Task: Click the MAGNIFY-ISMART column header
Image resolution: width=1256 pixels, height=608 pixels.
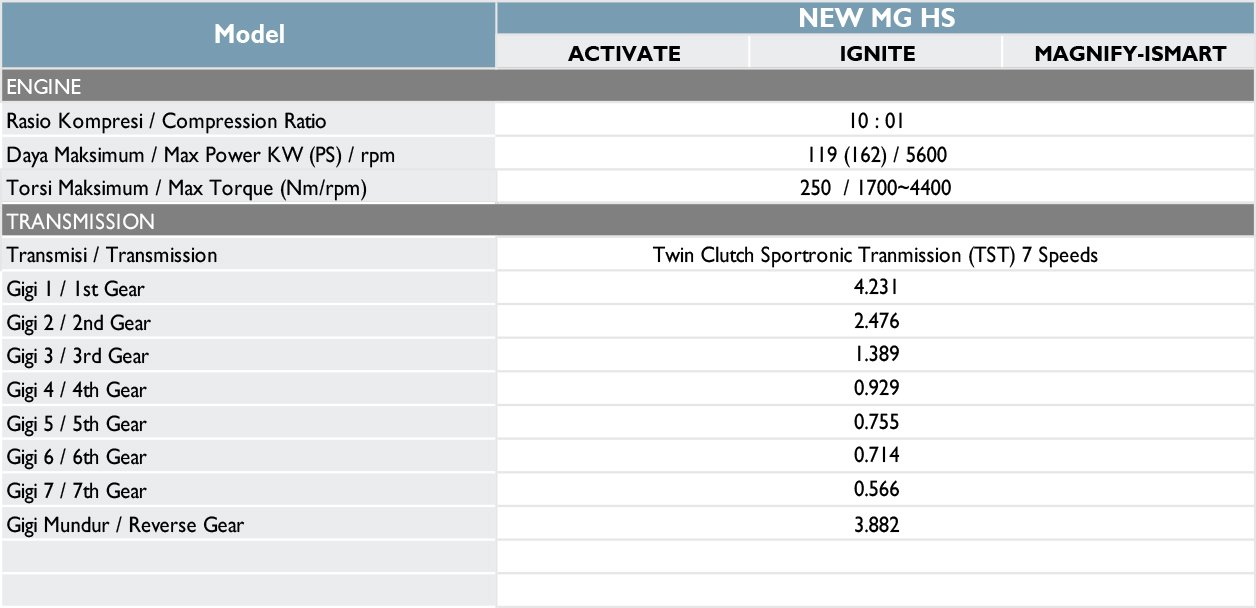Action: tap(1130, 54)
